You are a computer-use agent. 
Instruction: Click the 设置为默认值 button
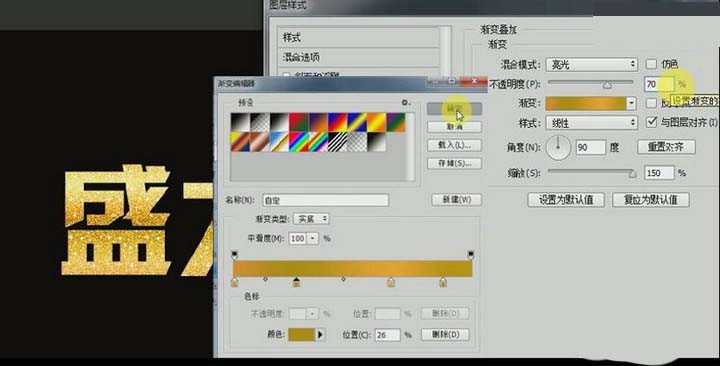coord(566,200)
